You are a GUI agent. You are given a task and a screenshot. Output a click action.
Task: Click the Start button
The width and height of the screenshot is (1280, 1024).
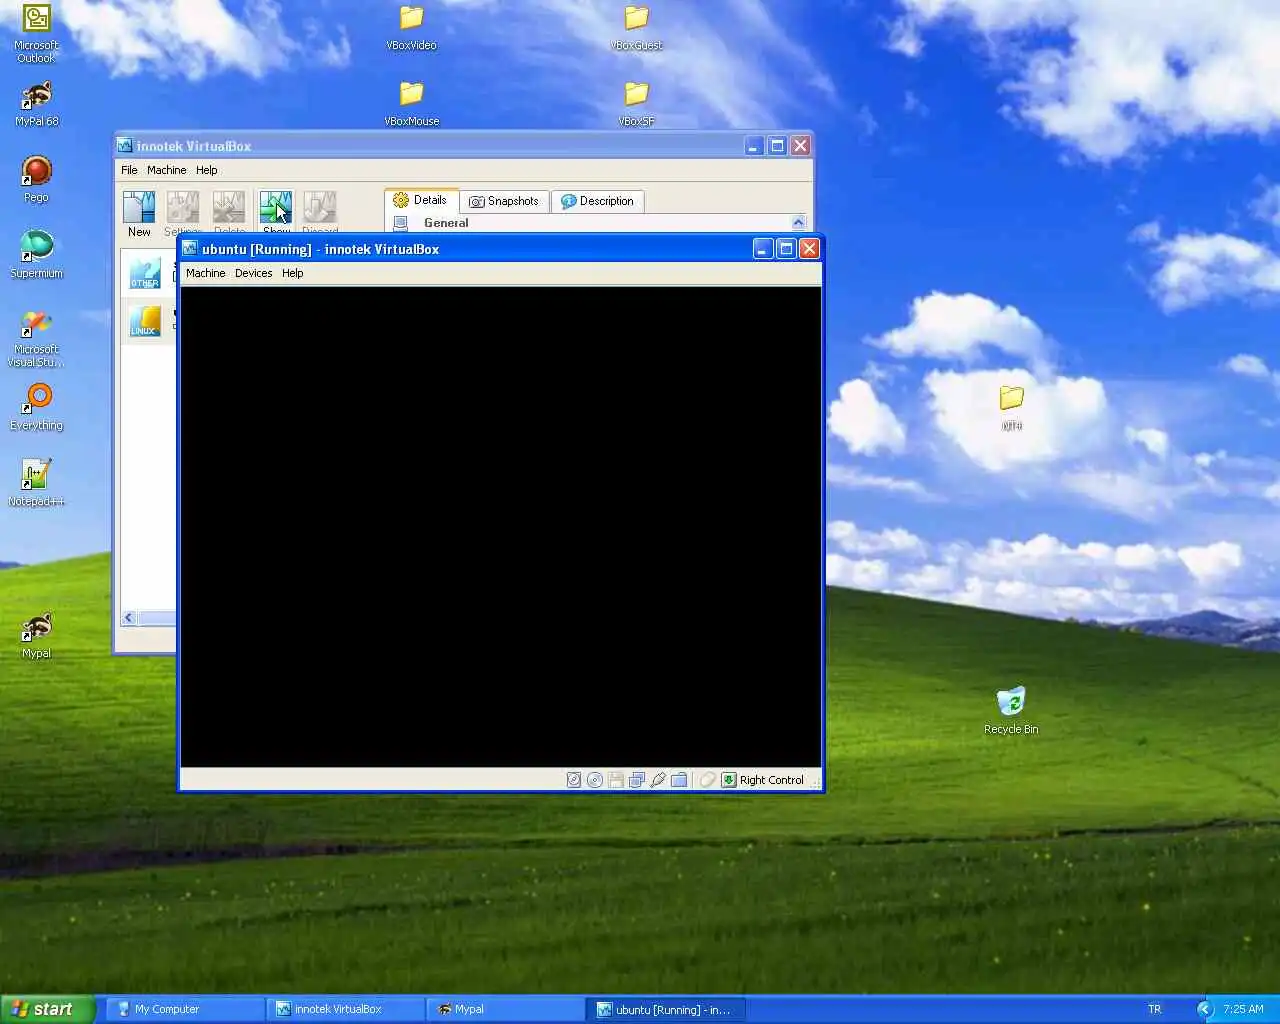(x=47, y=1009)
